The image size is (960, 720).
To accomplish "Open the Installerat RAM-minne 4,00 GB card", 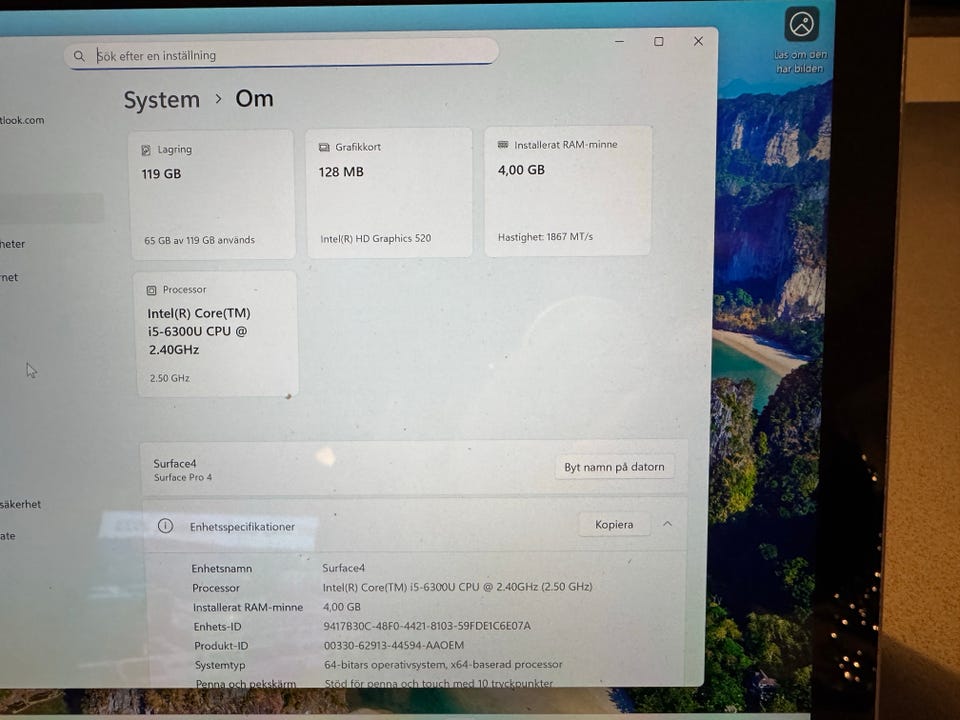I will click(x=568, y=190).
